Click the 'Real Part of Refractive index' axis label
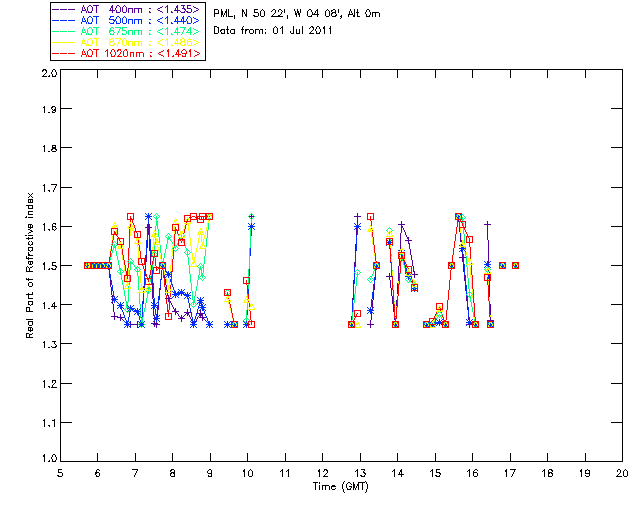This screenshot has height=512, width=640. pos(29,265)
